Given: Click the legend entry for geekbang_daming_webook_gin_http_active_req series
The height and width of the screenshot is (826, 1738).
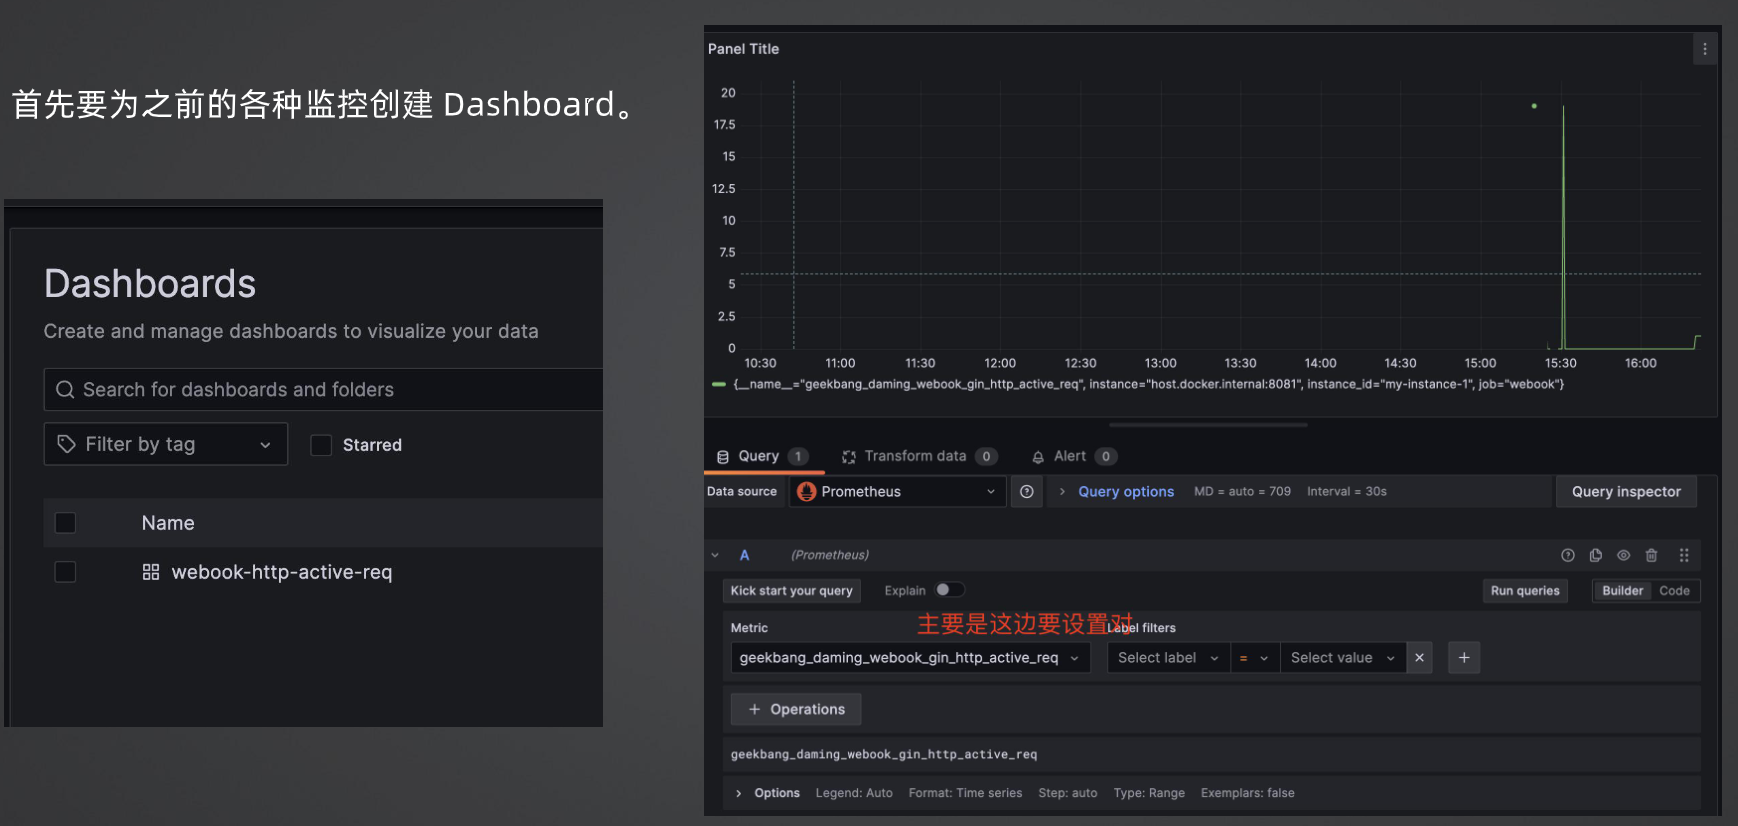Looking at the screenshot, I should point(1149,384).
